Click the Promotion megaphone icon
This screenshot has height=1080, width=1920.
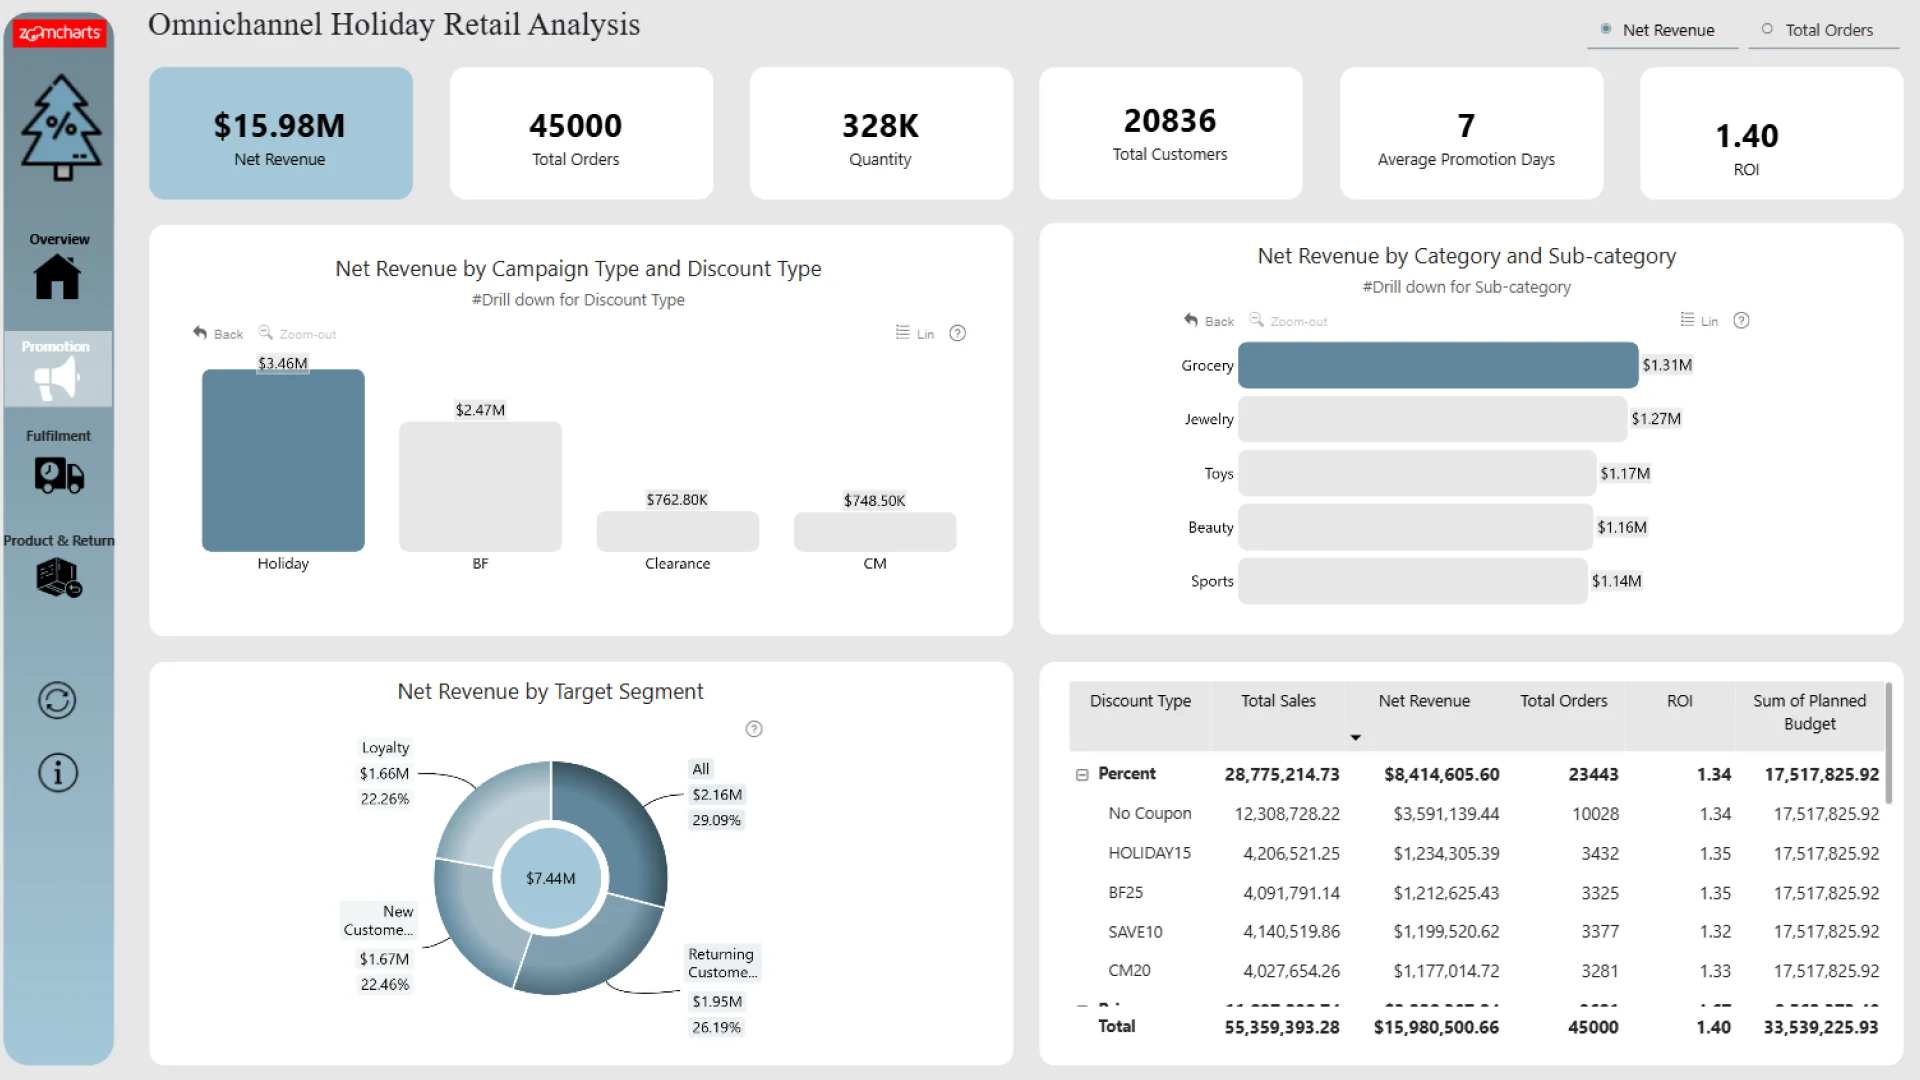point(57,378)
